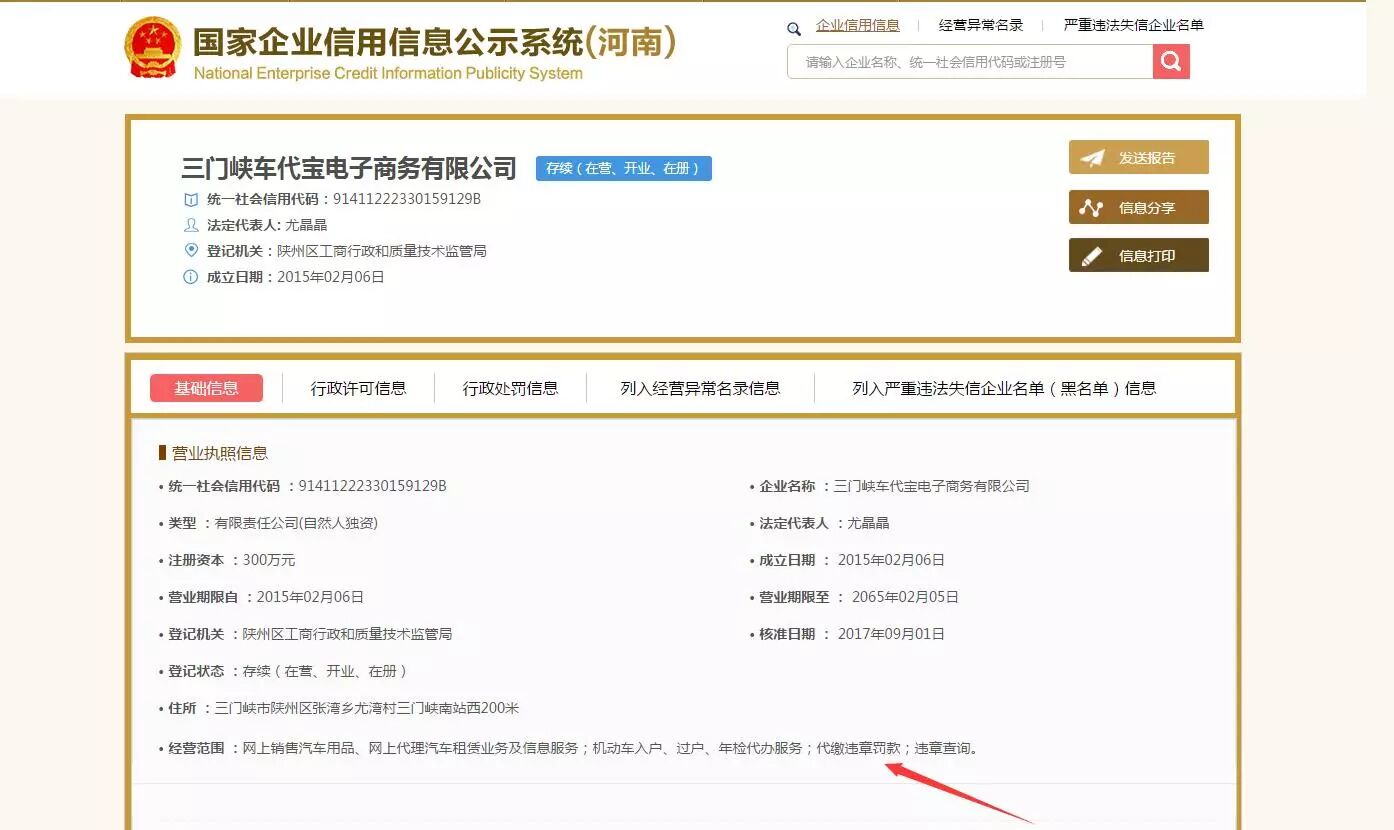
Task: Click the establishment date info icon
Action: click(x=191, y=277)
